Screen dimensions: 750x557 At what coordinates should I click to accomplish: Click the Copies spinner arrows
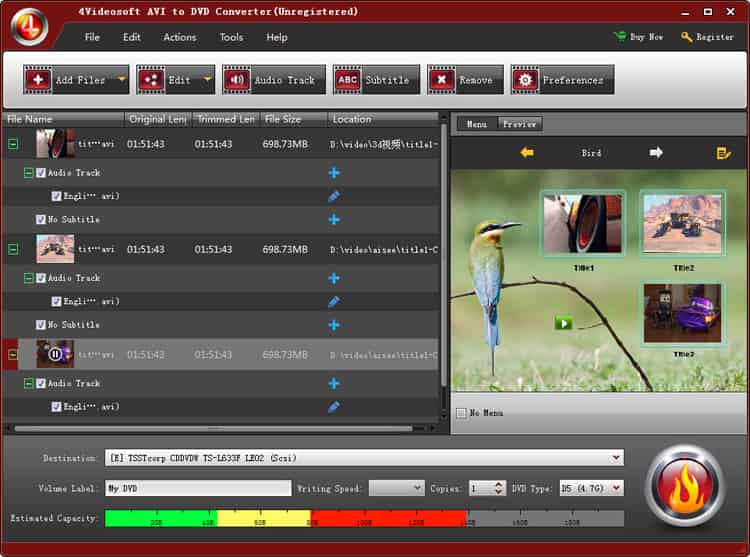(498, 488)
